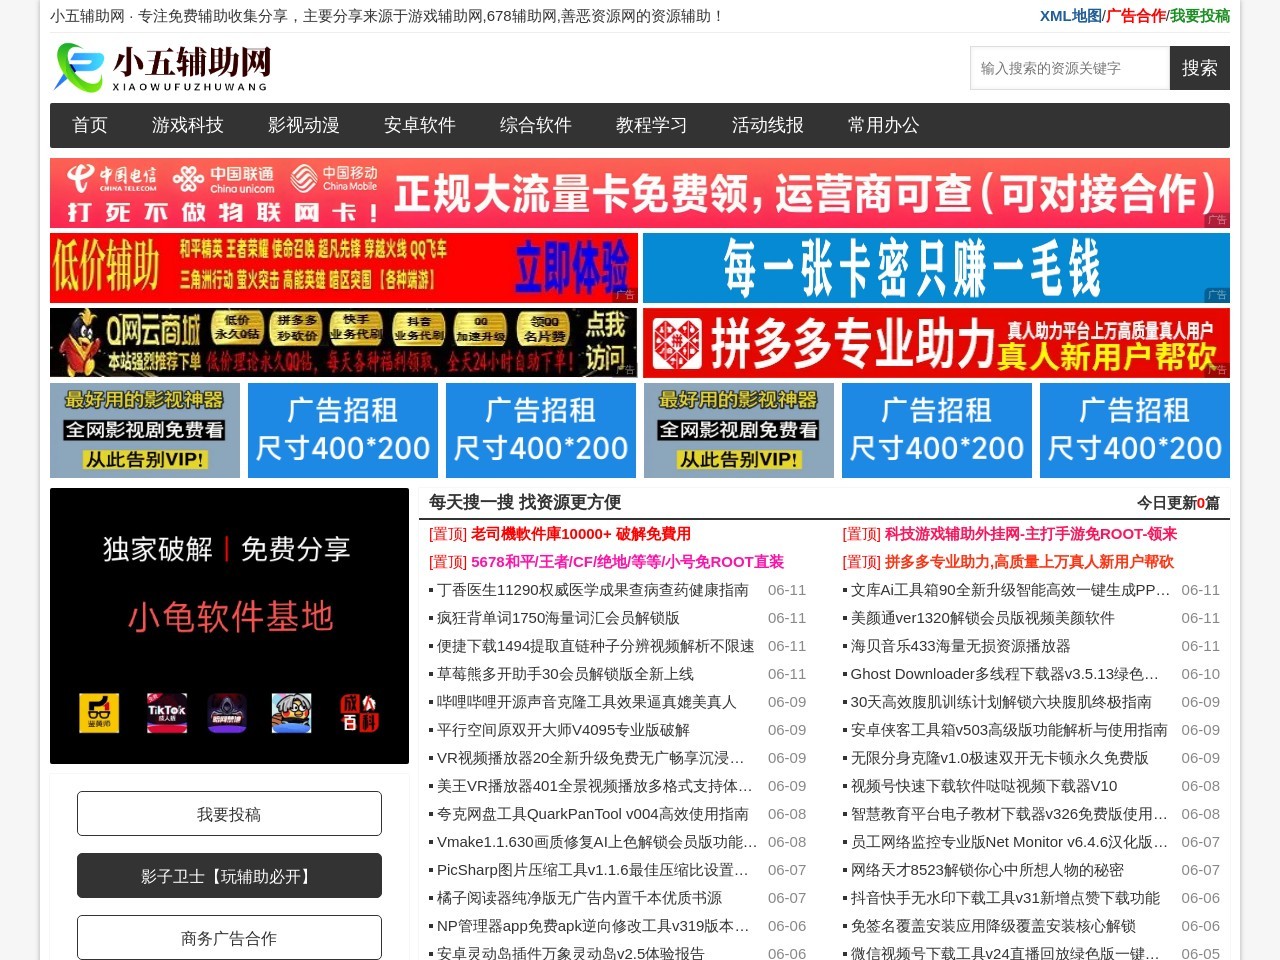Image resolution: width=1280 pixels, height=960 pixels.
Task: Open 夸克网盘工具QuarkPanTool article
Action: [x=592, y=814]
